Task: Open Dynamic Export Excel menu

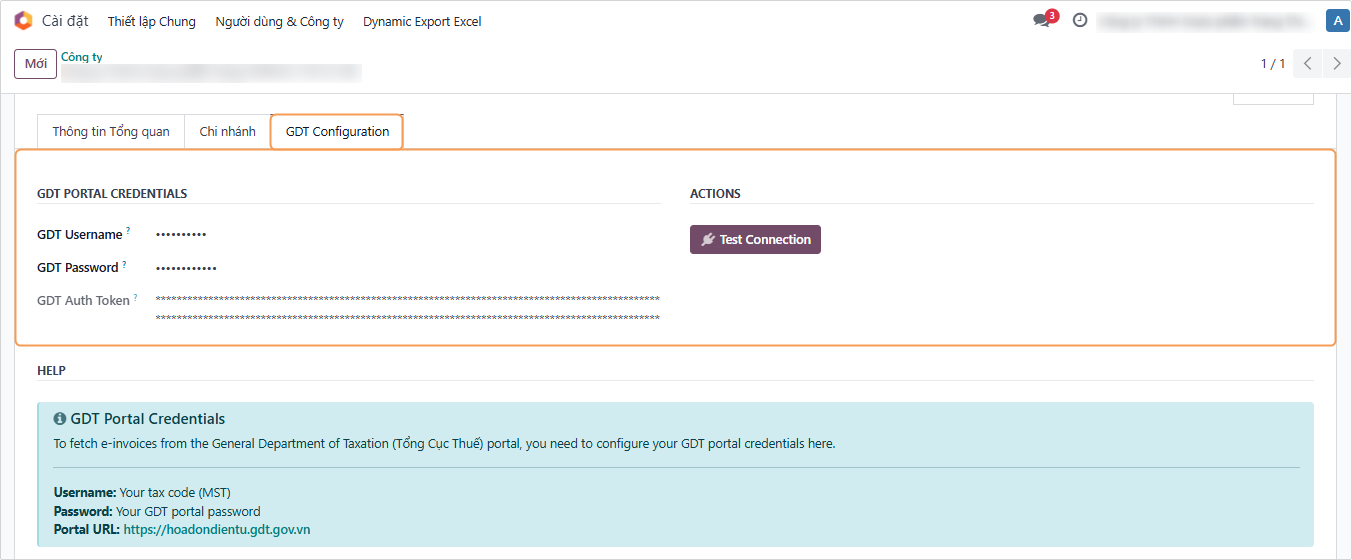Action: click(x=422, y=21)
